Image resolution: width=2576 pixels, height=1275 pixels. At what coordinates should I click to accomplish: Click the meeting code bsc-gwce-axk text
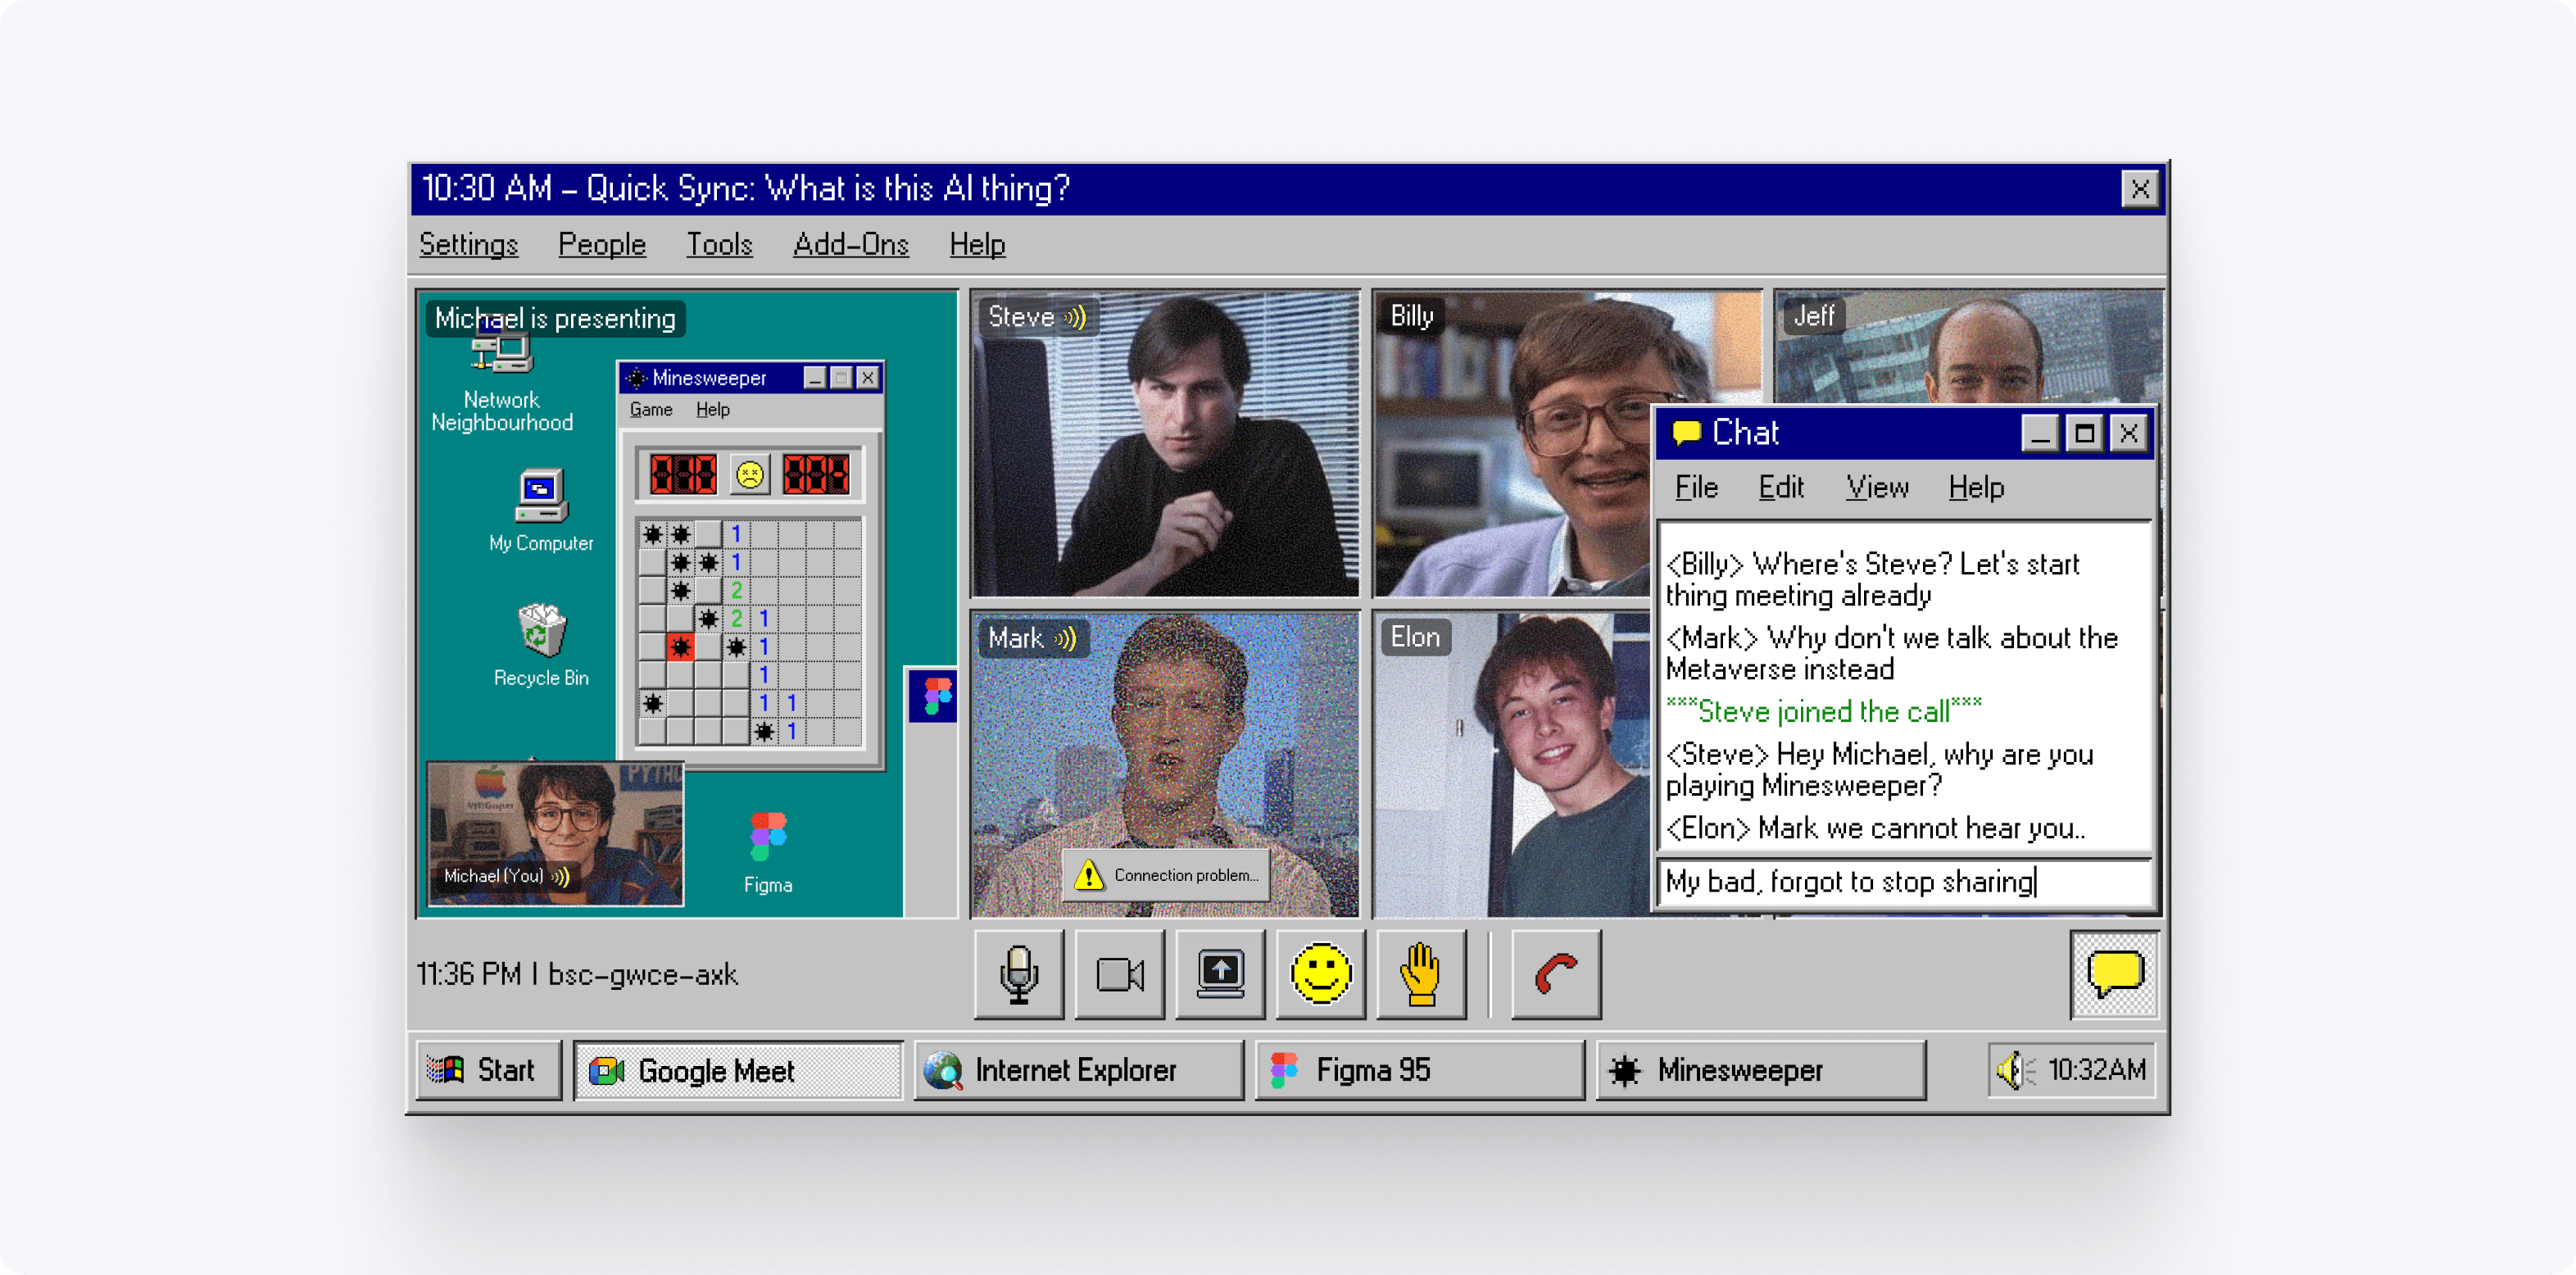pos(643,974)
